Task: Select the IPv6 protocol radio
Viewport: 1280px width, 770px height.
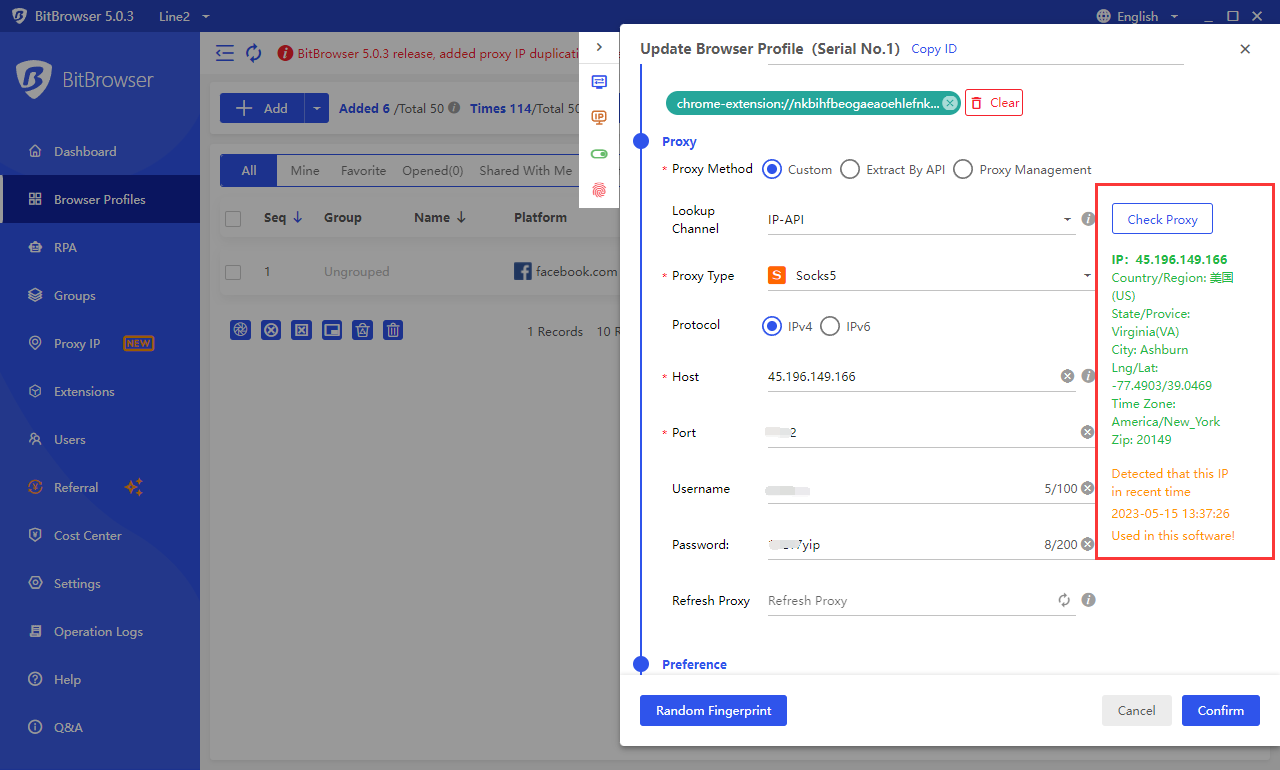Action: point(830,325)
